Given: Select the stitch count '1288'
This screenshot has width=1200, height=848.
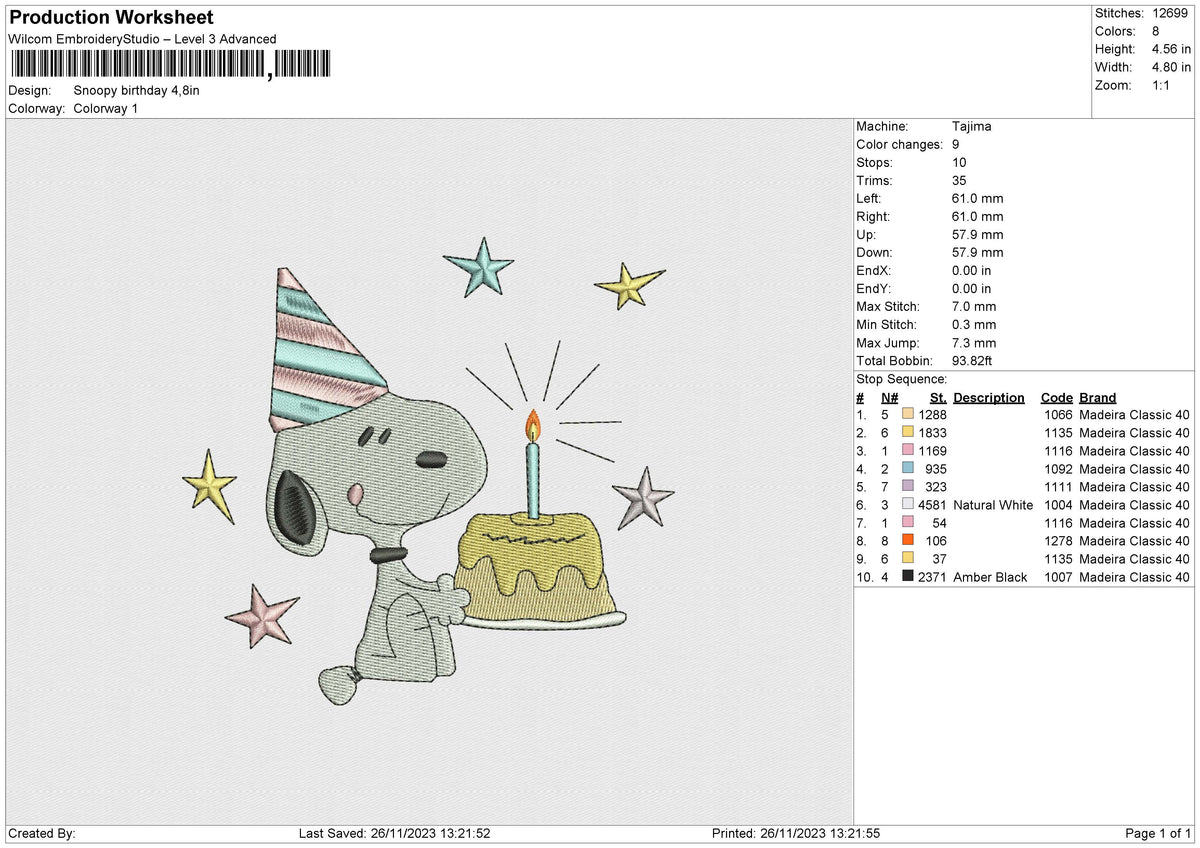Looking at the screenshot, I should [x=932, y=415].
